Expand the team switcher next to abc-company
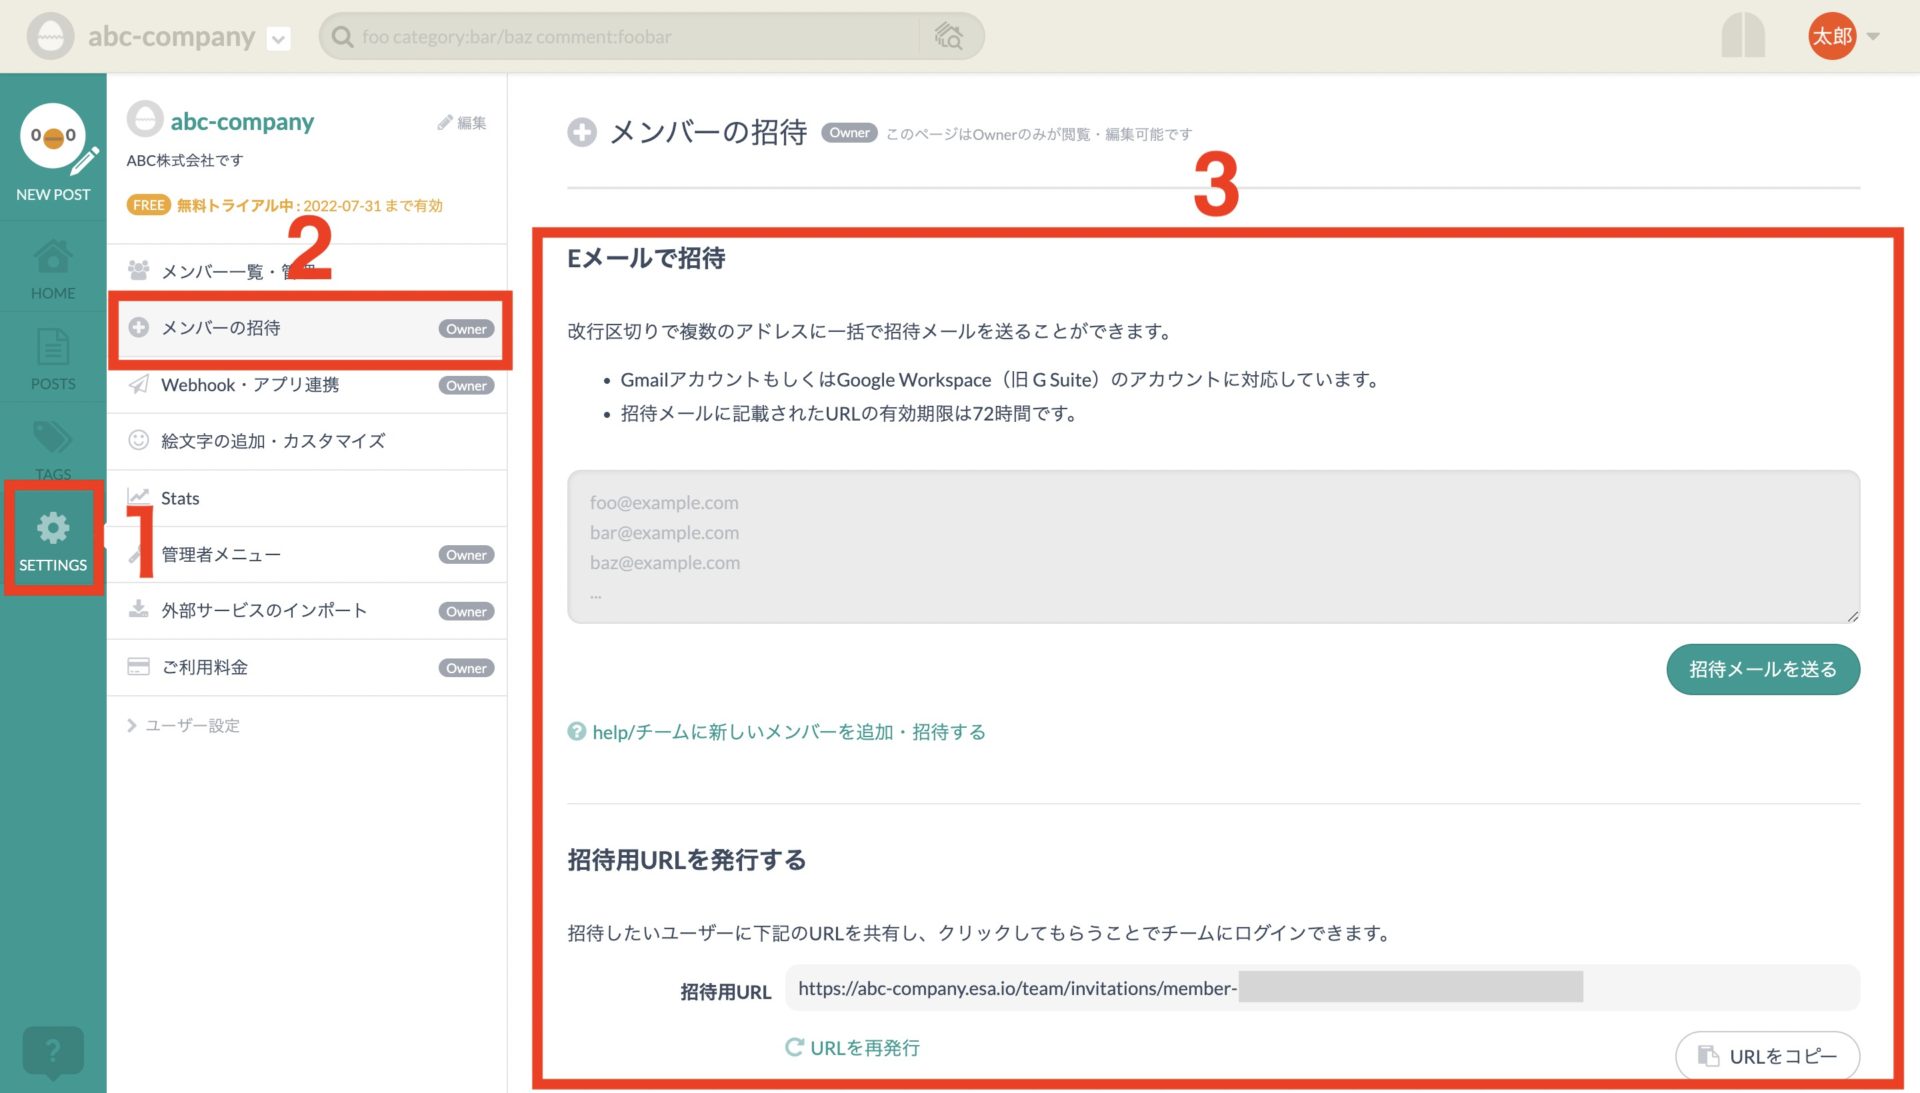 (x=277, y=38)
